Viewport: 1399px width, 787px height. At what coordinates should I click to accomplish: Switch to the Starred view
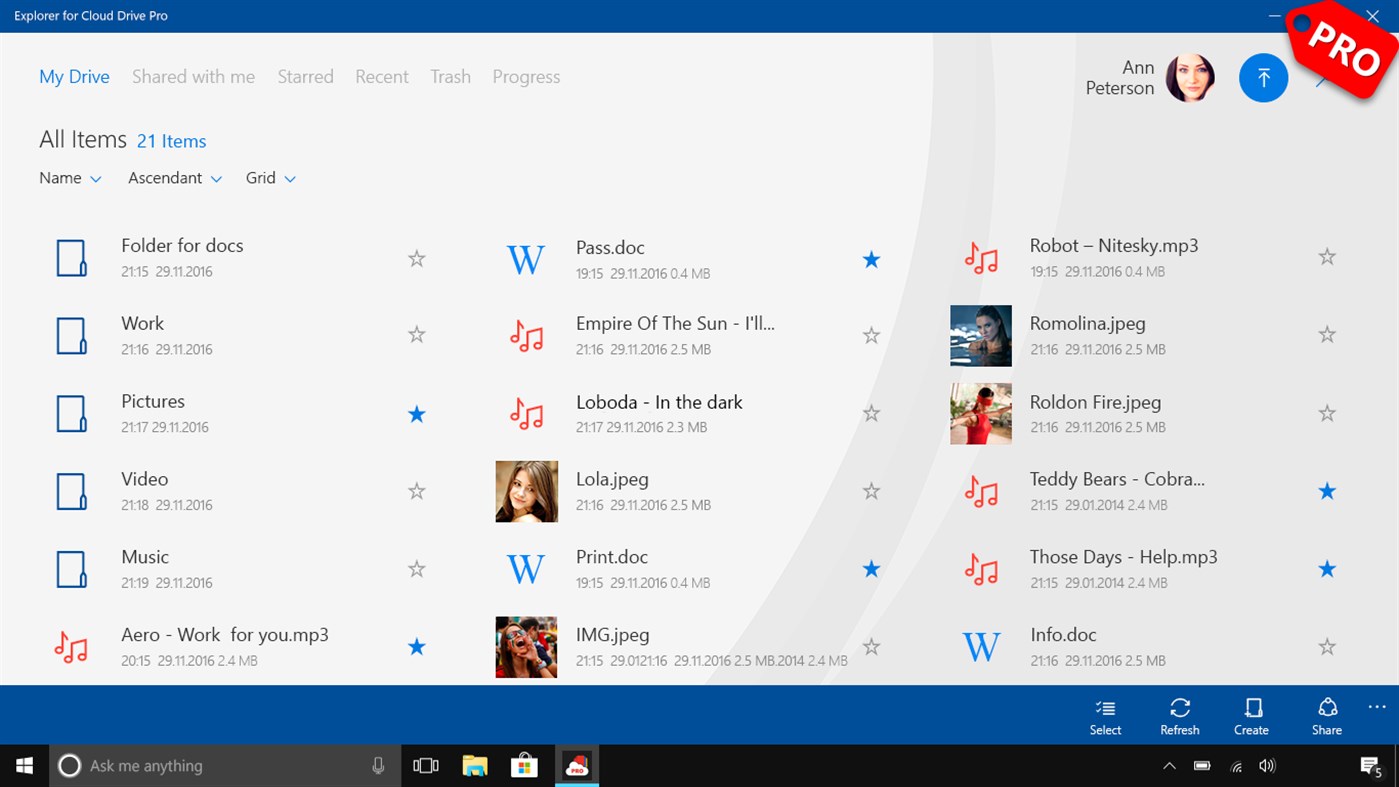point(305,76)
